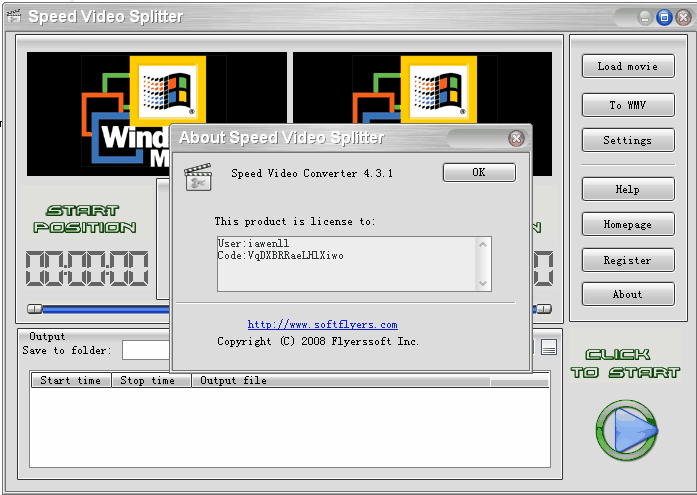Click the Register button
The width and height of the screenshot is (697, 495).
coord(627,260)
